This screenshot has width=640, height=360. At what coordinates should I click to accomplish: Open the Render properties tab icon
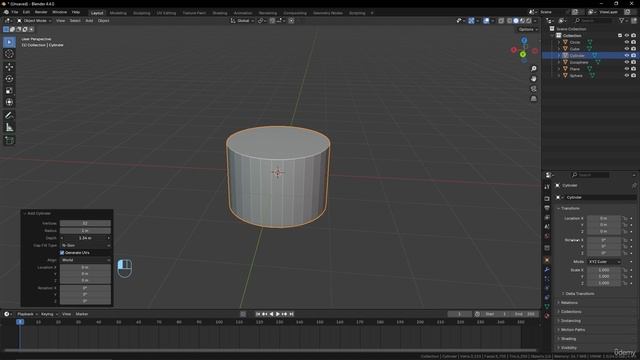[547, 199]
